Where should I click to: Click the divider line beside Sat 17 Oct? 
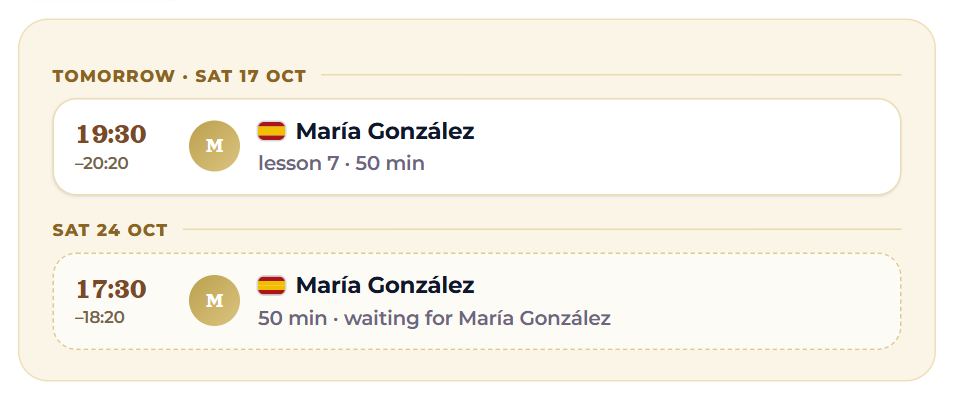(611, 75)
